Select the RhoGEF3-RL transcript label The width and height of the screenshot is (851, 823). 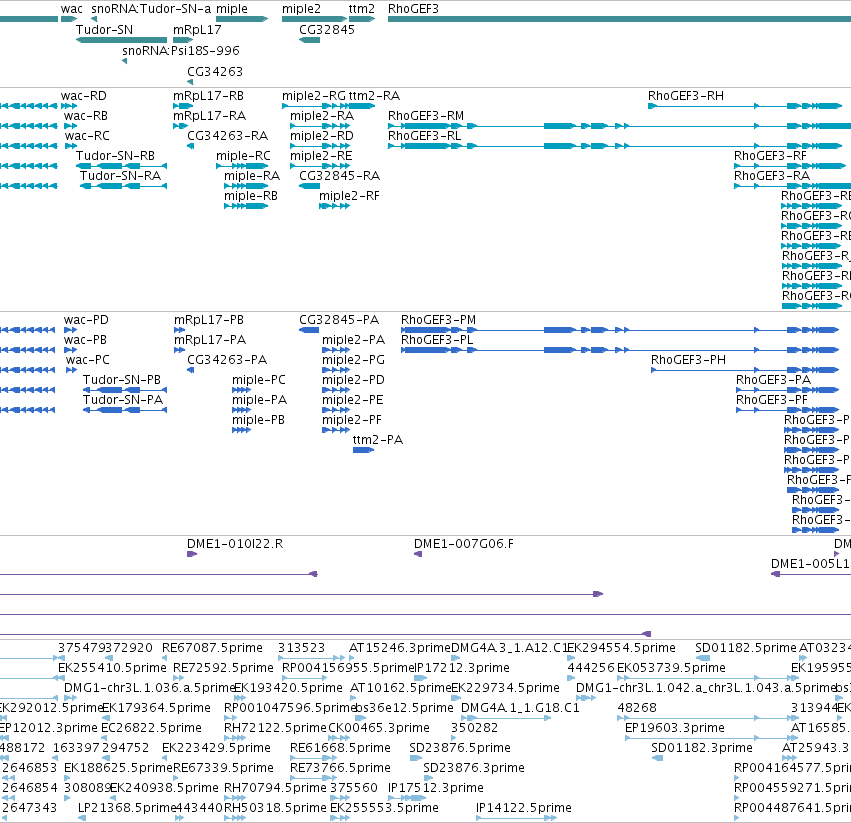coord(424,136)
